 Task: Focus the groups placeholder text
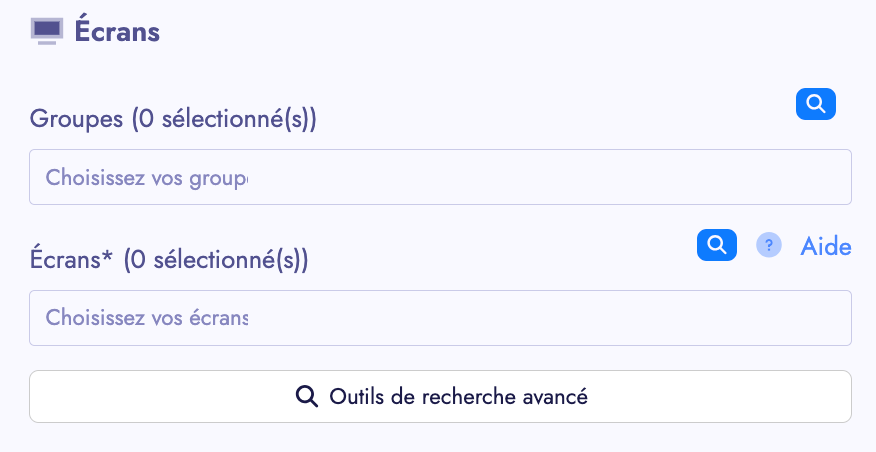(147, 178)
